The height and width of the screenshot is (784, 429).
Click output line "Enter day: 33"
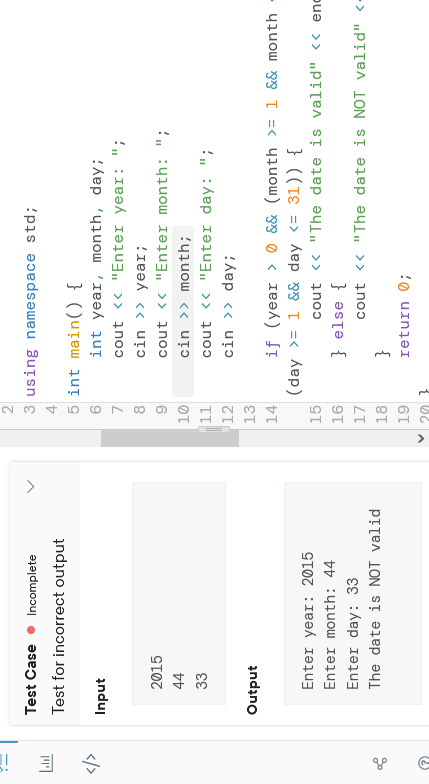tap(352, 634)
